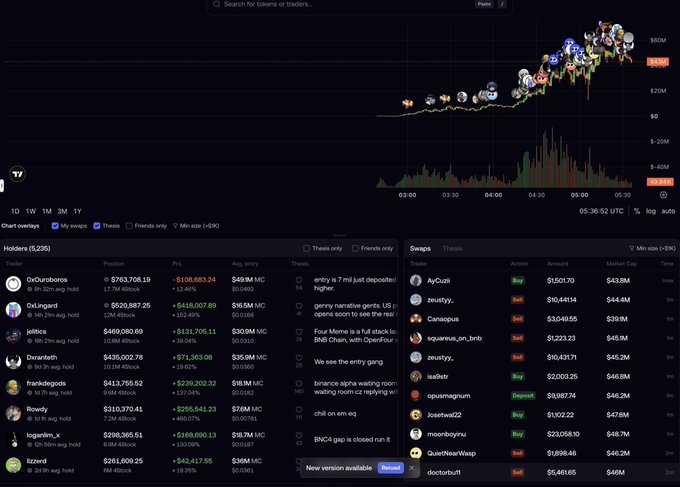680x487 pixels.
Task: Open 0xOuroboros avatar
Action: click(x=13, y=284)
